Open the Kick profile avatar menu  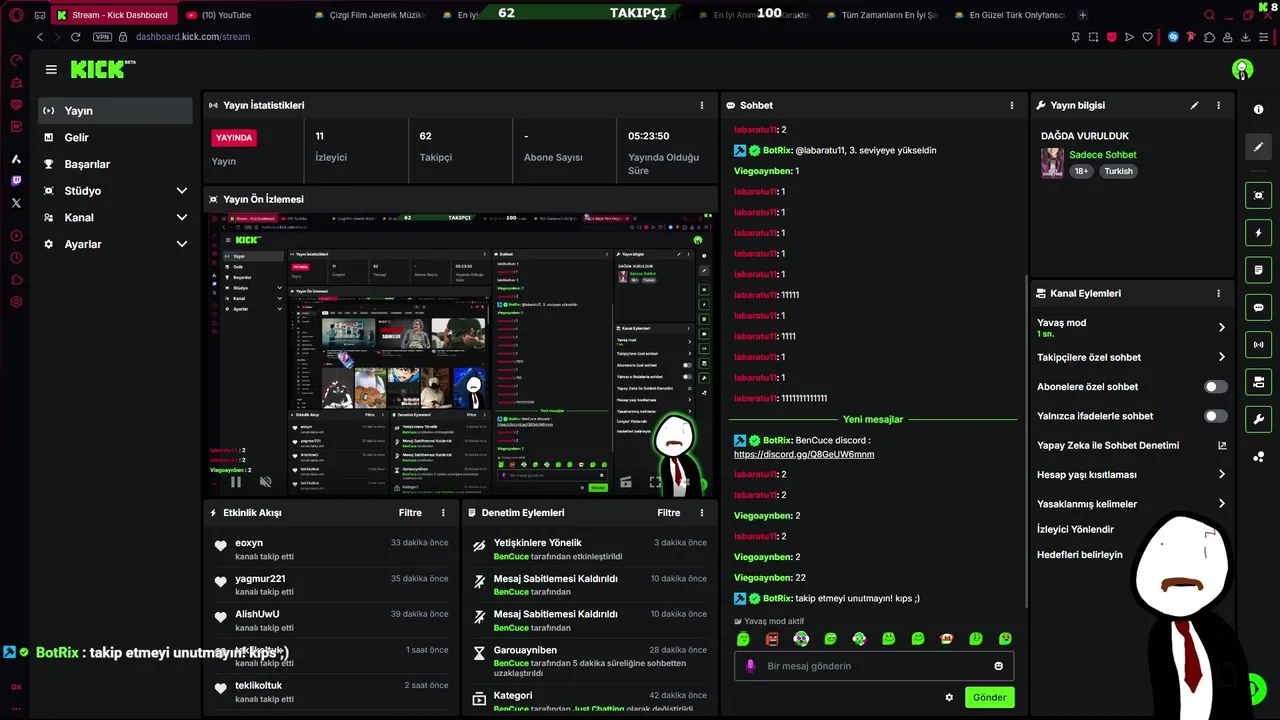(1242, 69)
